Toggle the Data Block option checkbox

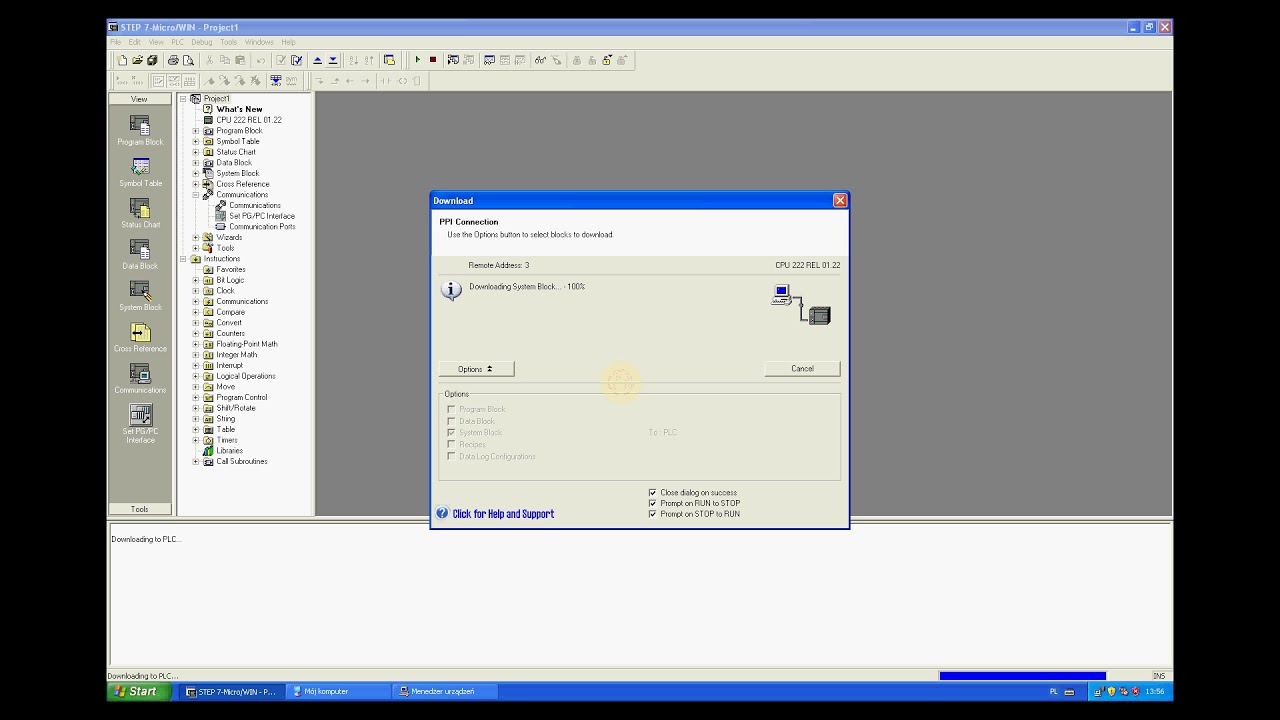coord(451,421)
